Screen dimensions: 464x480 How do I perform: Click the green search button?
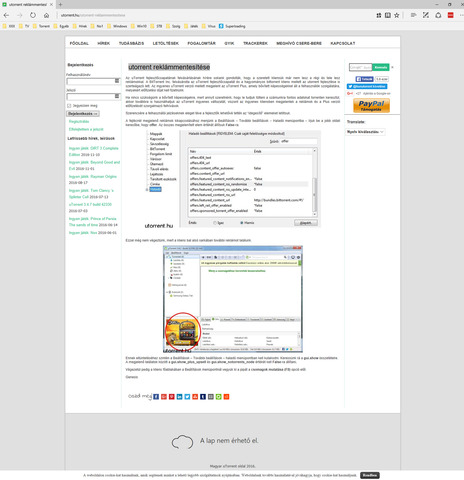(x=381, y=67)
